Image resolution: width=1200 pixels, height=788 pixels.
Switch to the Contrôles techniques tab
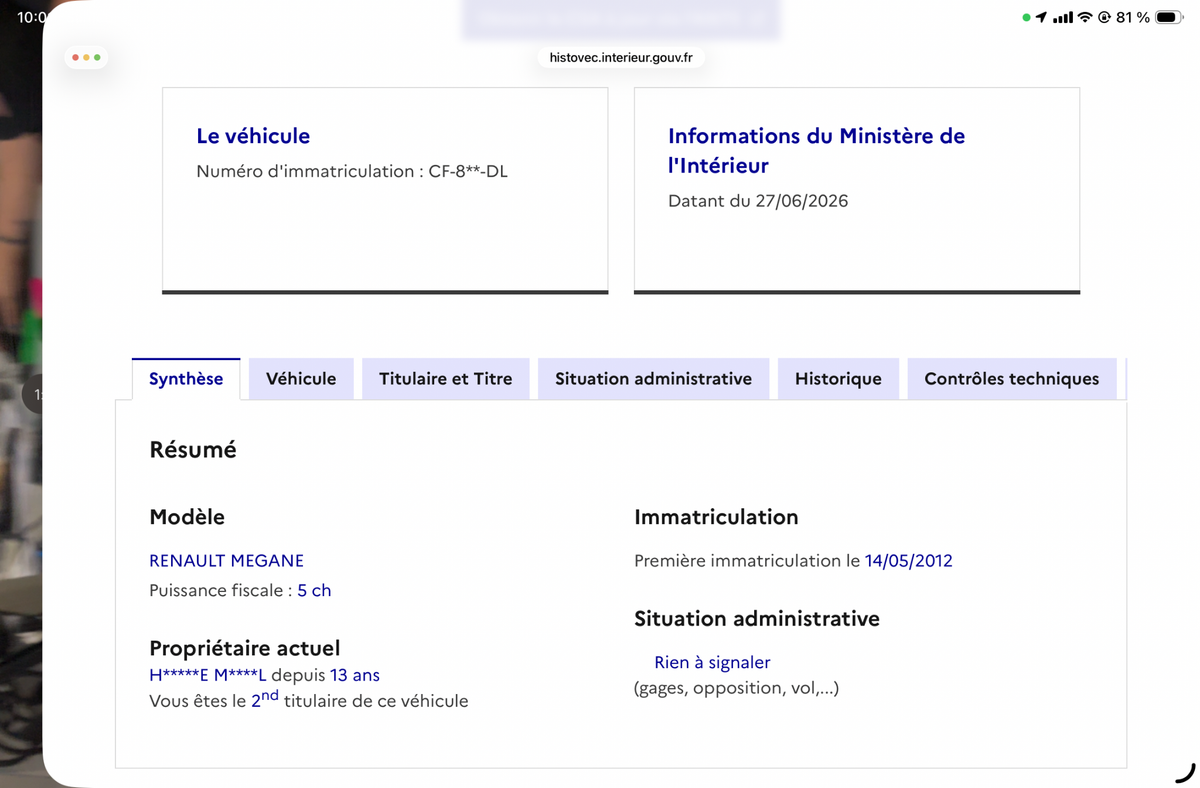1011,379
